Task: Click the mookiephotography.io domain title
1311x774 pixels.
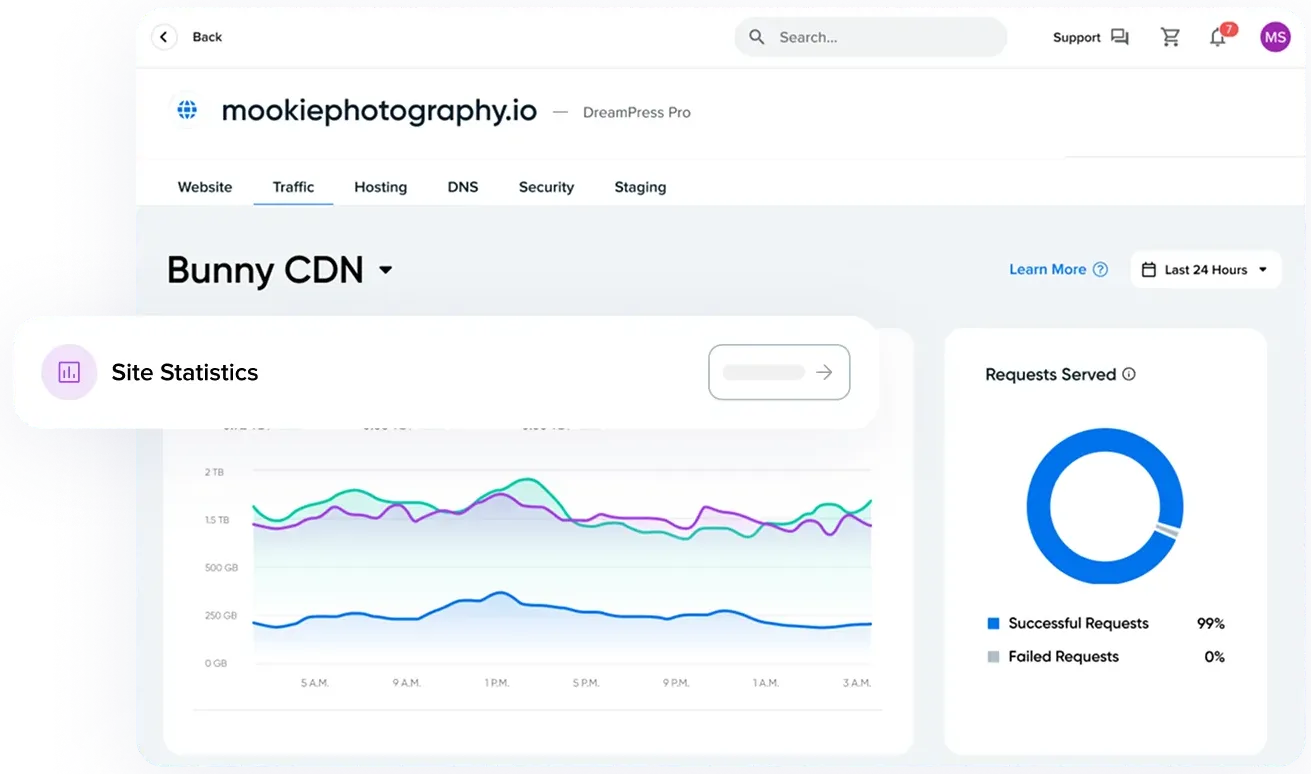Action: 379,111
